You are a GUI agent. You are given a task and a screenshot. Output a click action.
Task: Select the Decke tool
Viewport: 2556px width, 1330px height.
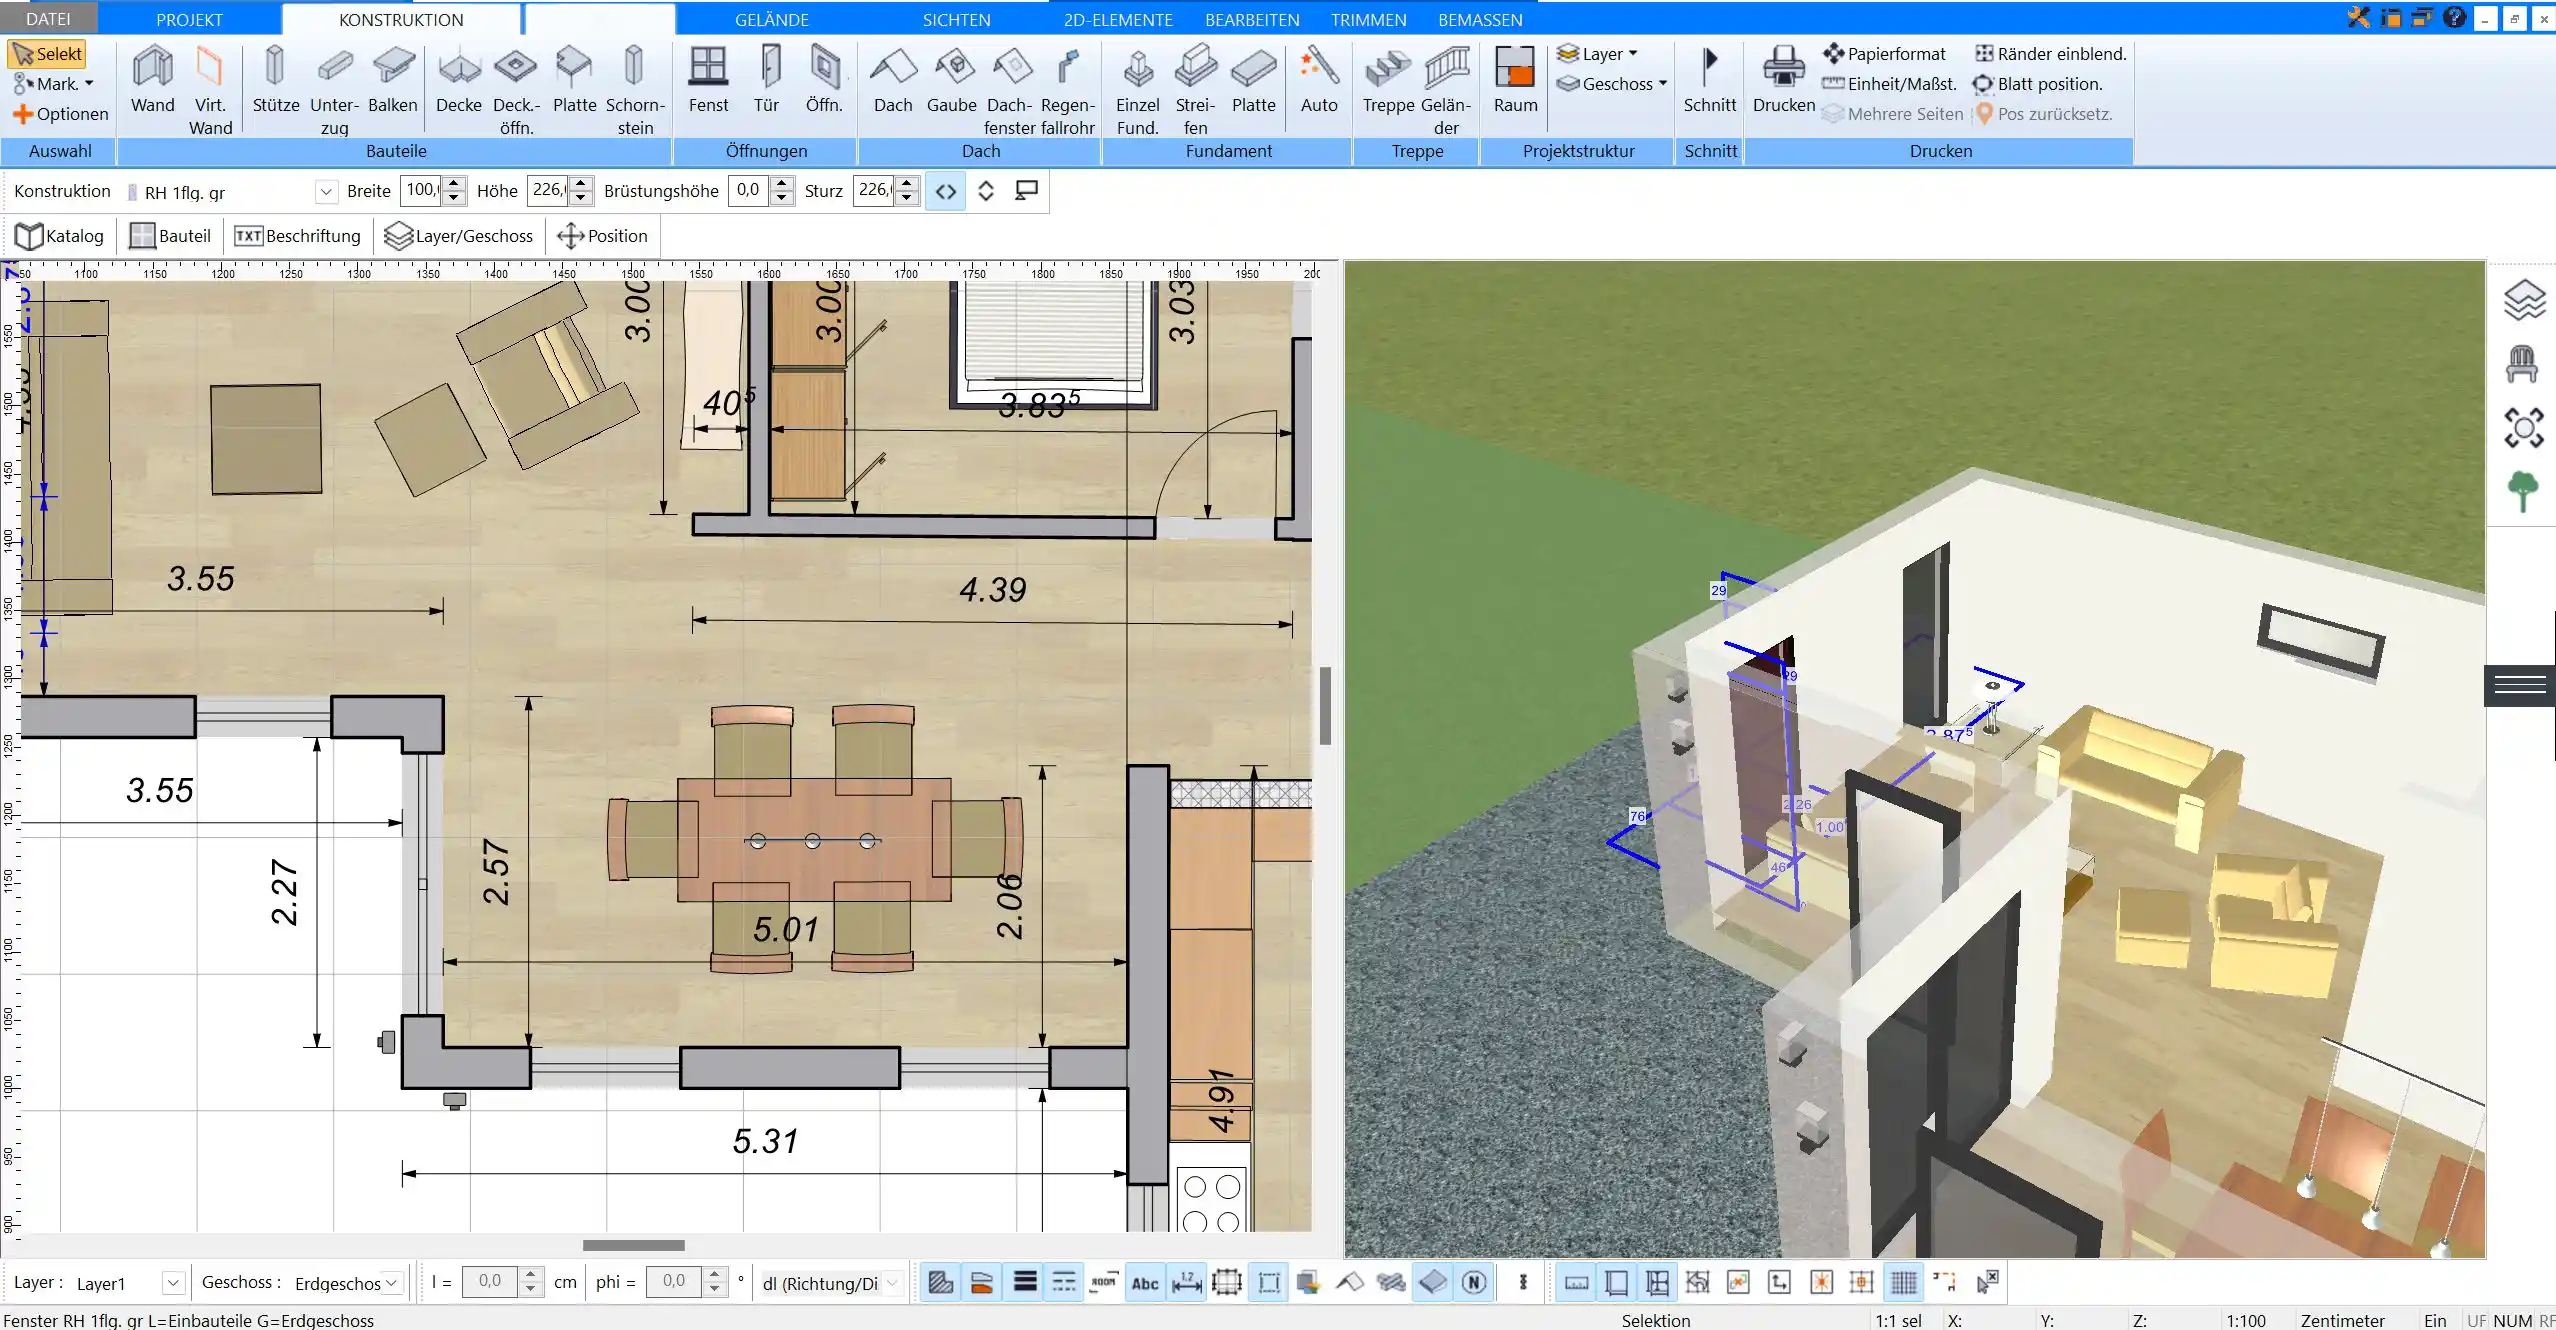click(x=459, y=80)
